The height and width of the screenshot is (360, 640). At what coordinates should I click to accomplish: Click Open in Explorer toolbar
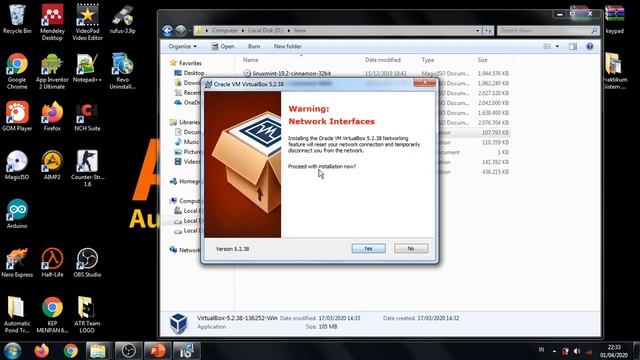(x=223, y=47)
